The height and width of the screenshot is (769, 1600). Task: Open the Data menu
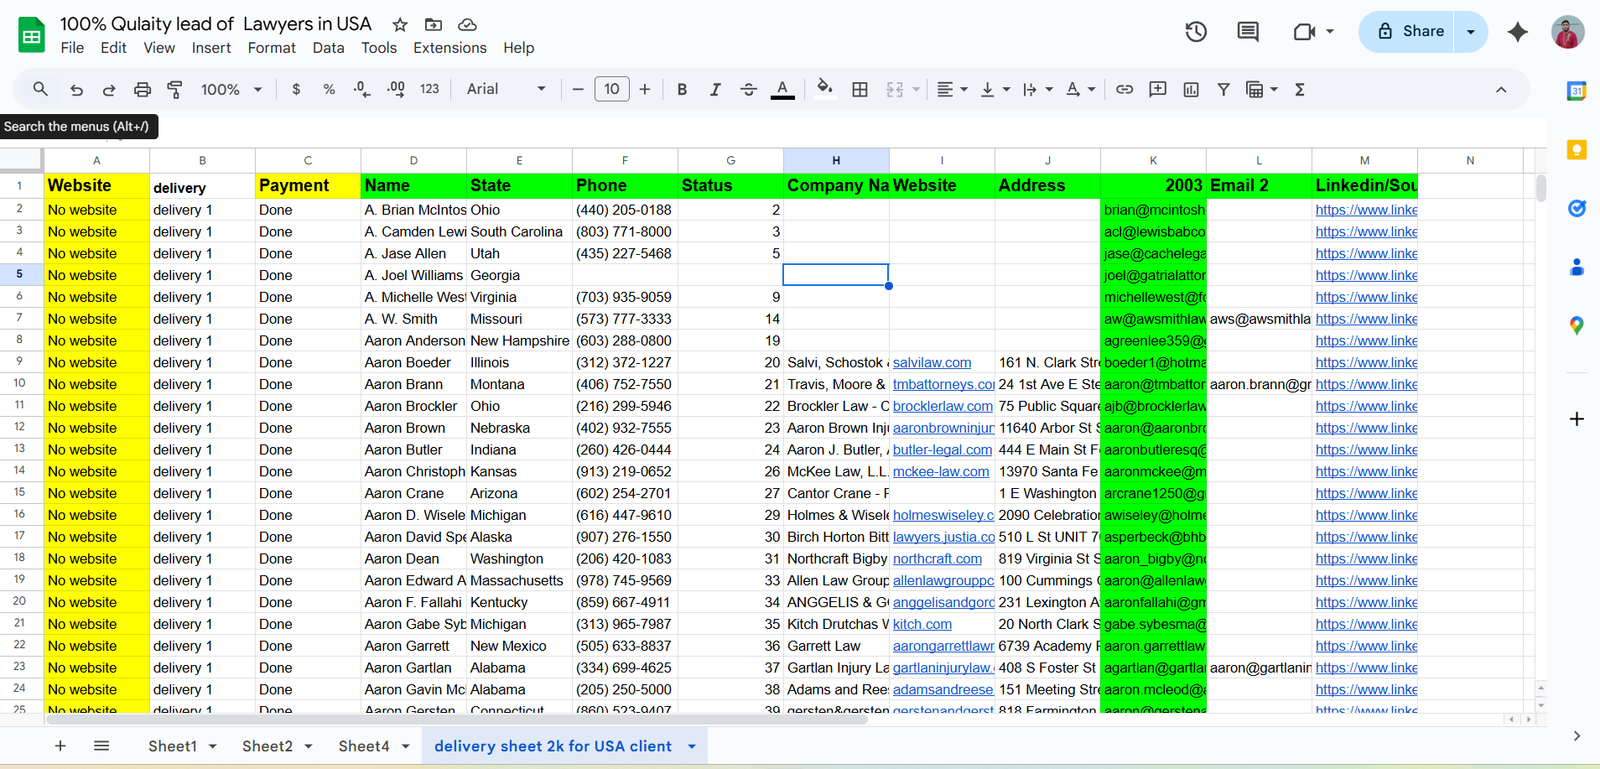(x=328, y=48)
